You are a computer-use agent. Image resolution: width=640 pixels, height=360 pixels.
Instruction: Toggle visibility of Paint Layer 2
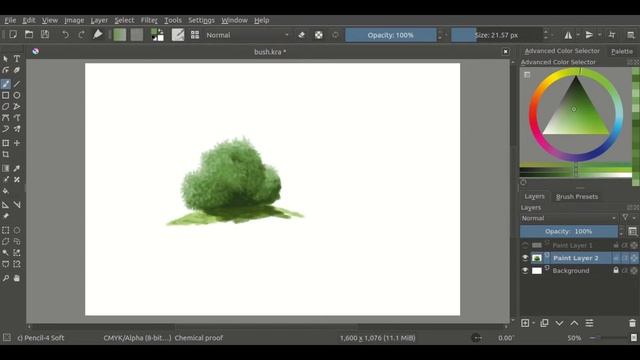click(525, 258)
